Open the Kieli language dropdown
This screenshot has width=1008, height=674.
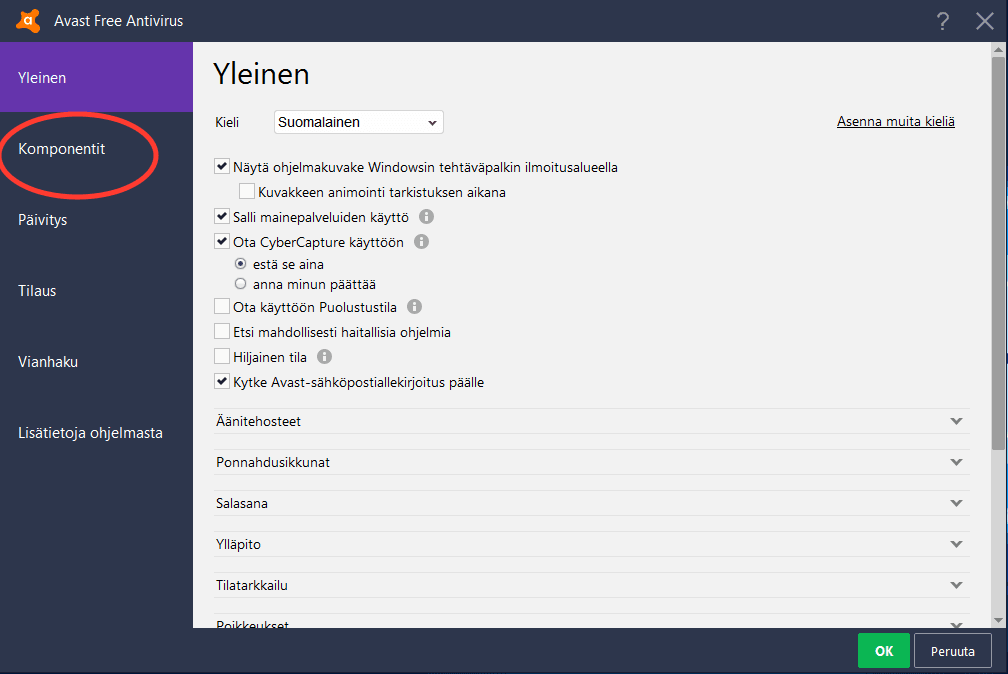point(358,122)
